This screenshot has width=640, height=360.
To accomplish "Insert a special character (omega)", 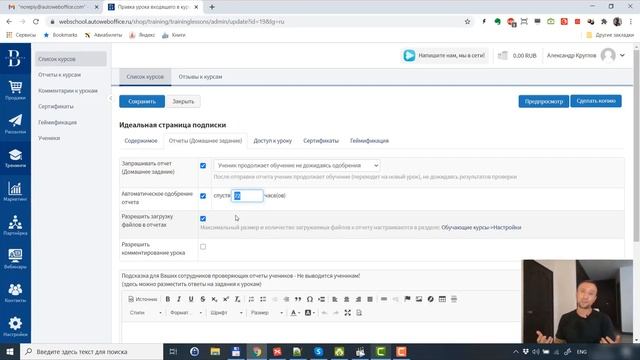I will (x=310, y=299).
